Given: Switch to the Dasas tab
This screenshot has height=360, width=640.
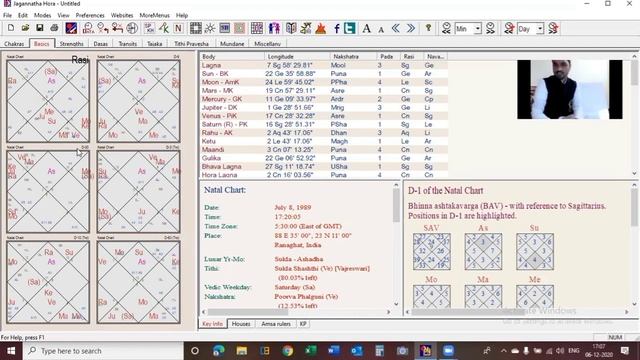Looking at the screenshot, I should [100, 43].
